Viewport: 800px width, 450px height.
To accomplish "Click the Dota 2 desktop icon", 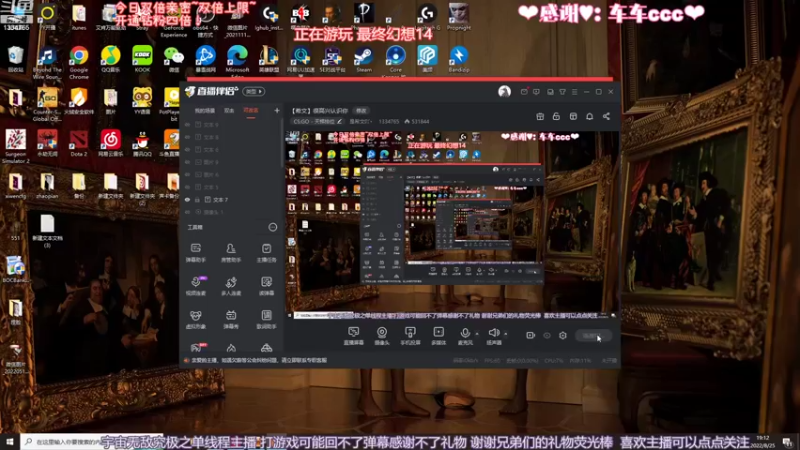I will (x=79, y=143).
